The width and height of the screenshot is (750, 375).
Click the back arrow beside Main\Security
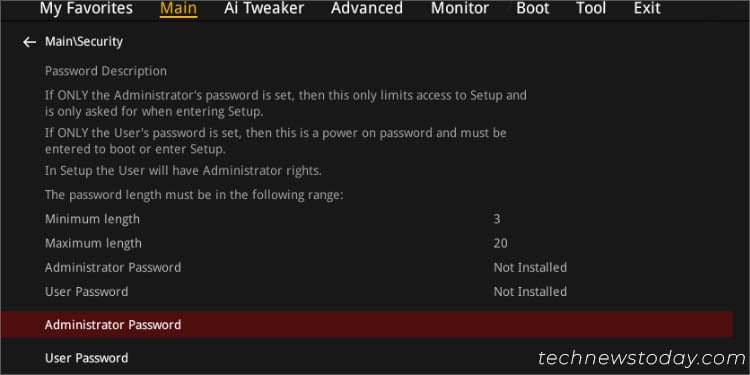30,43
